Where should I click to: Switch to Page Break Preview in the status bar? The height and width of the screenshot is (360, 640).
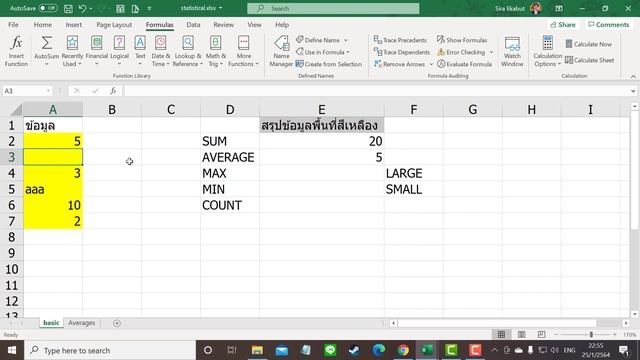(x=541, y=335)
